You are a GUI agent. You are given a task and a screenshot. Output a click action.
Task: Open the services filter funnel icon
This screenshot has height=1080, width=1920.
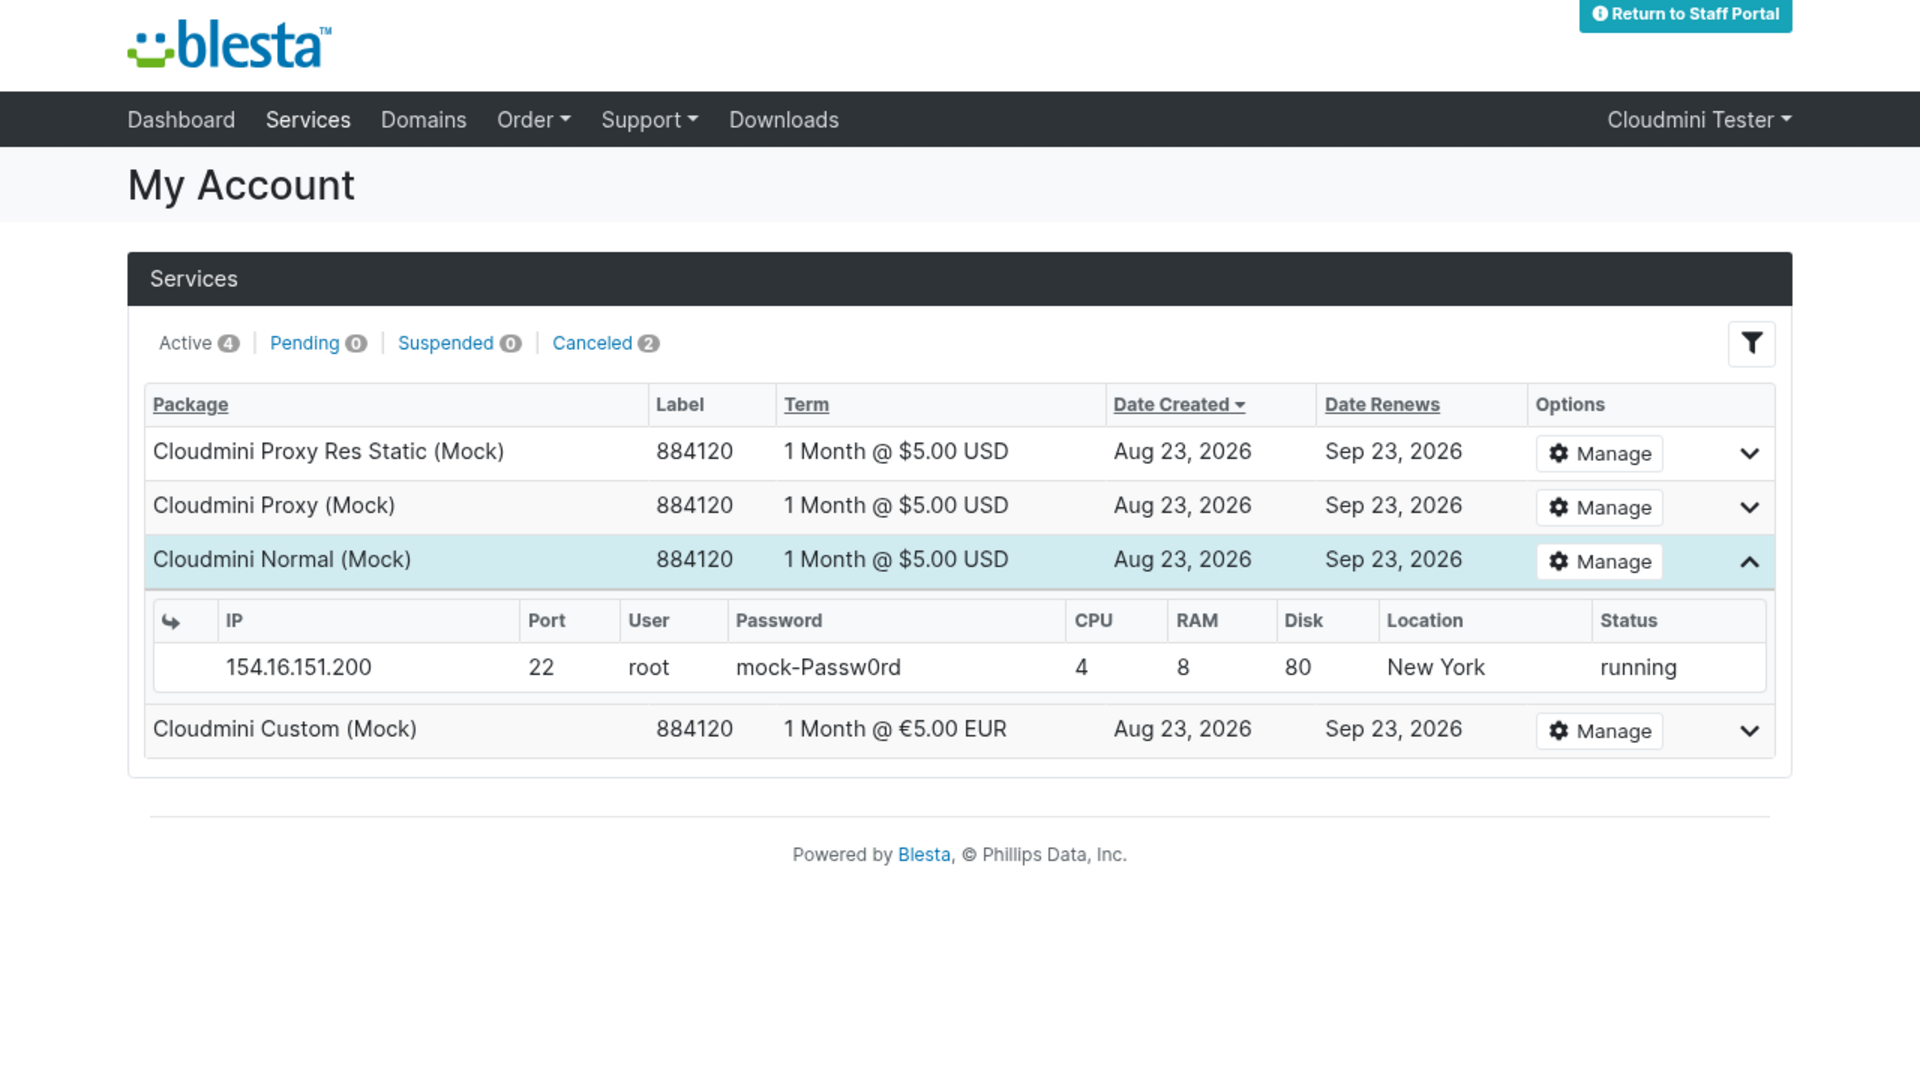pyautogui.click(x=1751, y=344)
